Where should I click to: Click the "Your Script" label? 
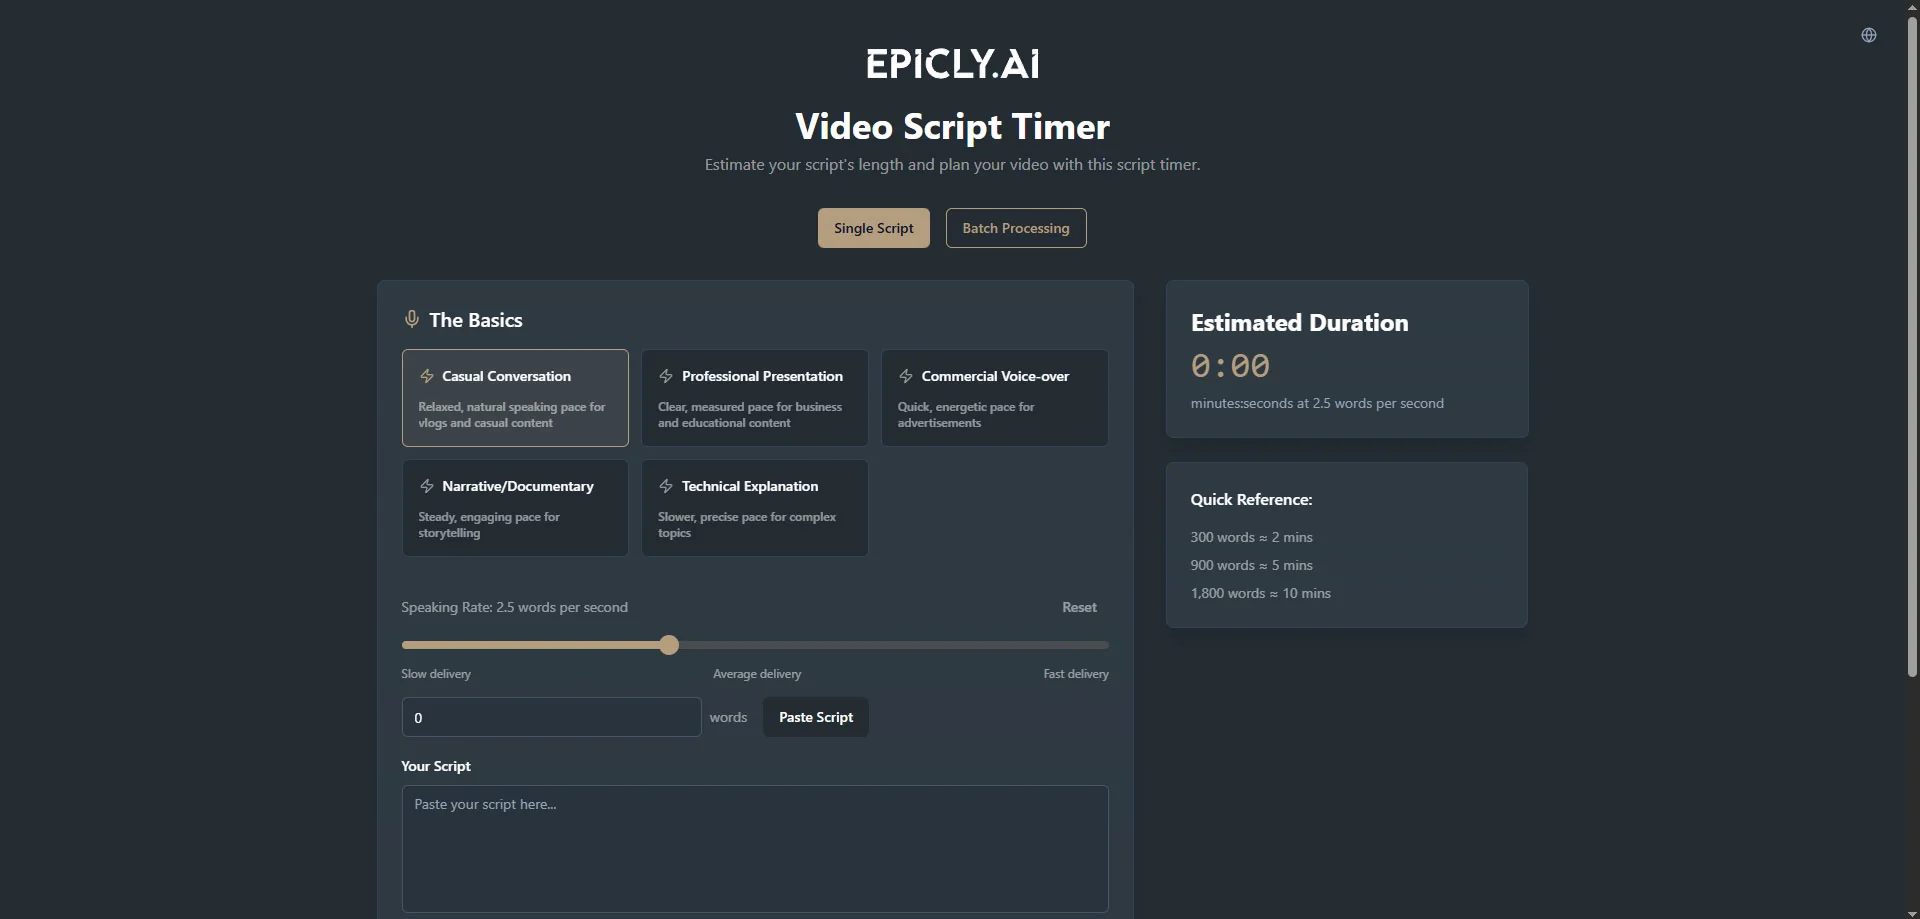[436, 766]
